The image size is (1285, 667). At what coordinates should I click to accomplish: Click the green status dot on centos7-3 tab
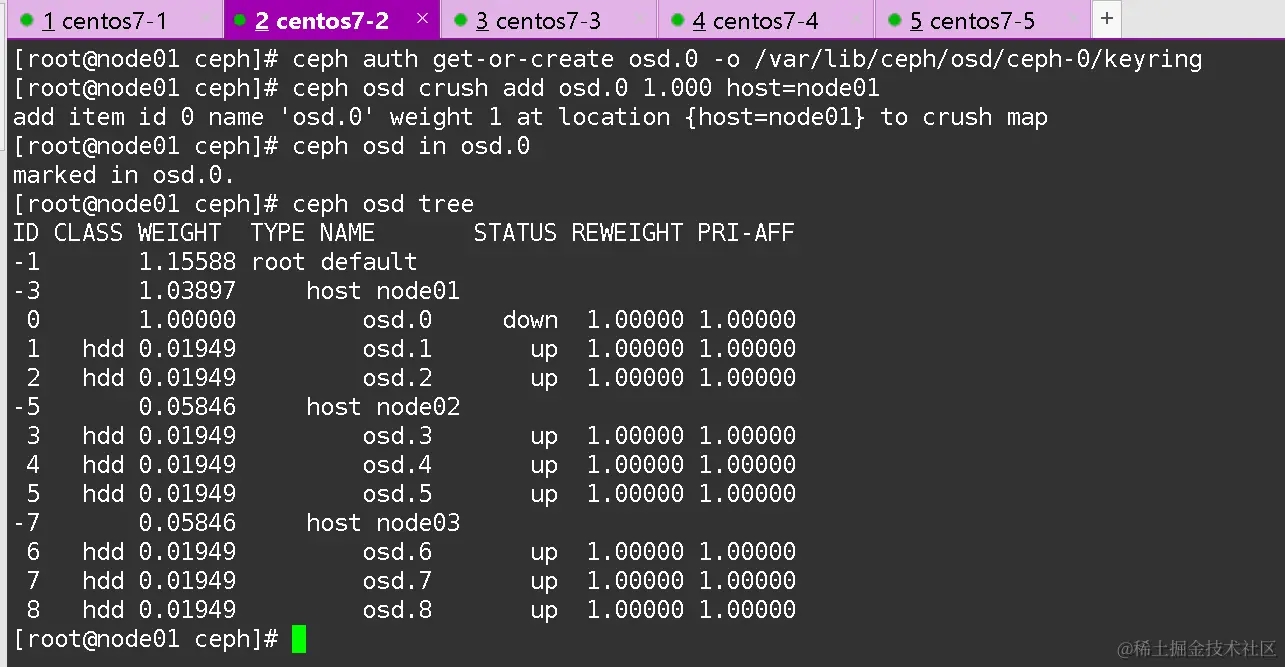(x=459, y=21)
